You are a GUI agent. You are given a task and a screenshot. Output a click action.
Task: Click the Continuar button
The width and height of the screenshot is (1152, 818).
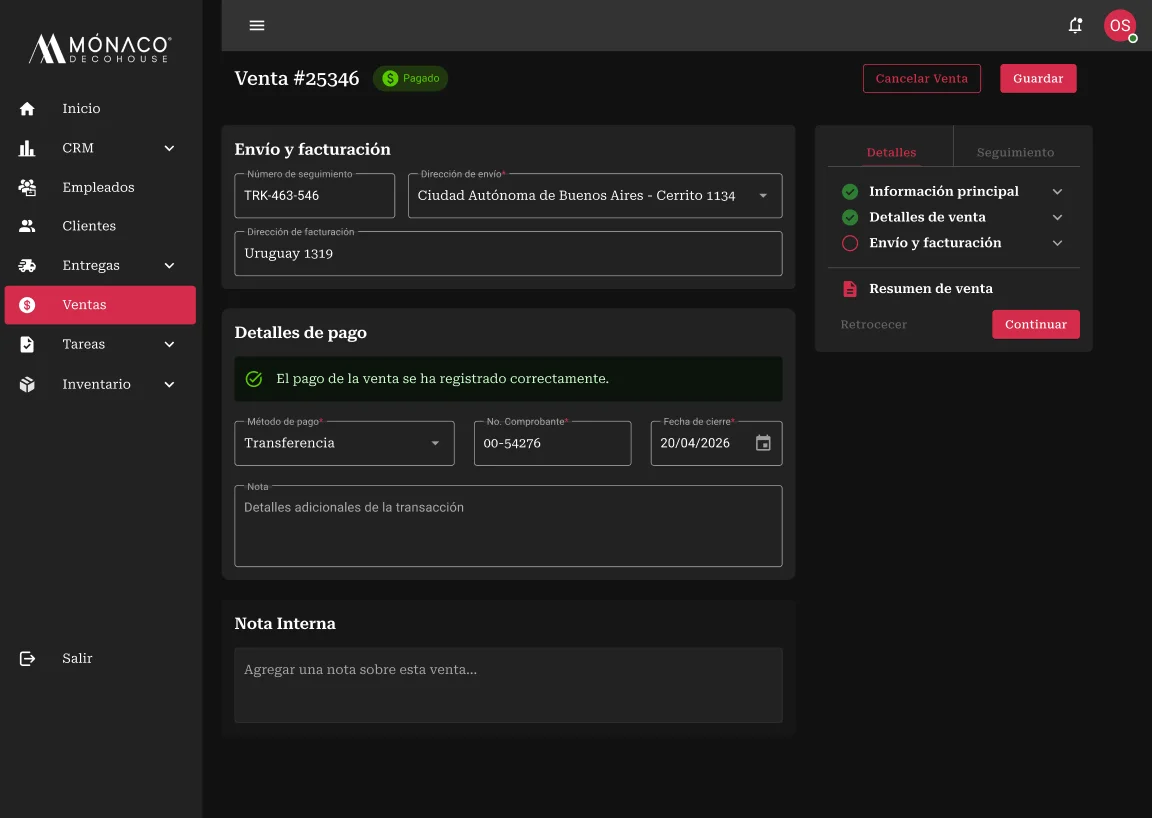coord(1035,324)
